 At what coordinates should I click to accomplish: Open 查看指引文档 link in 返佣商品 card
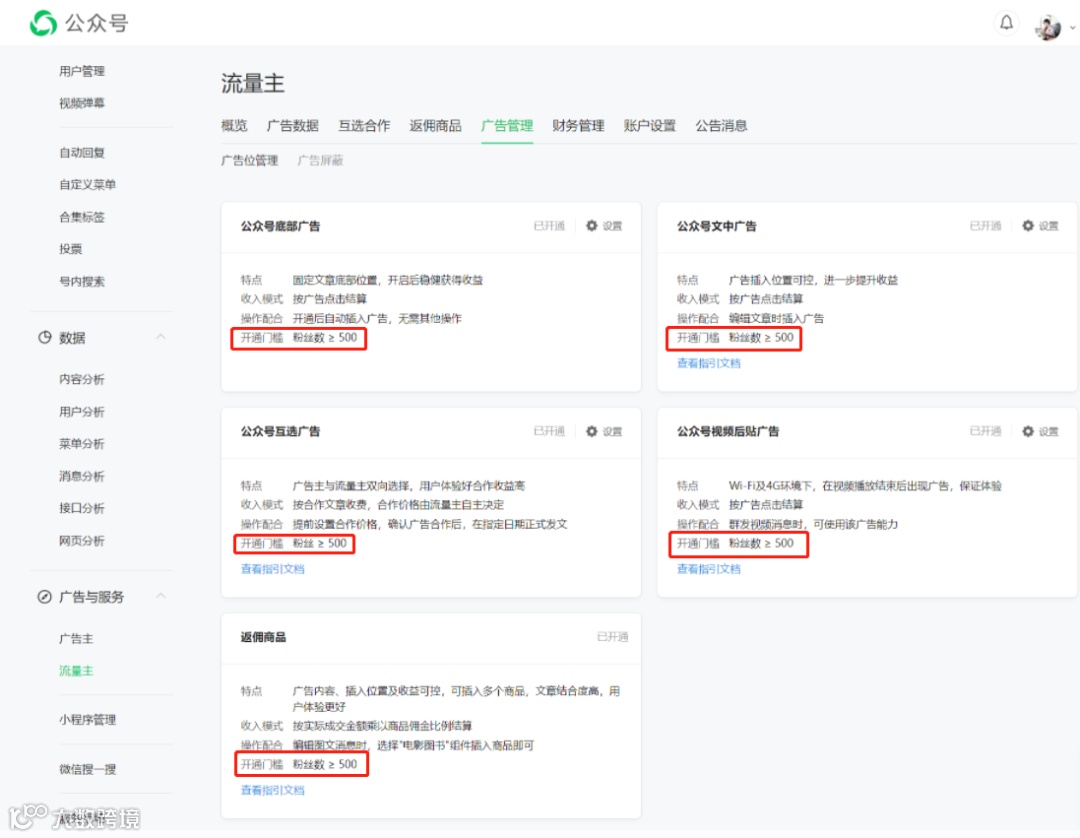pos(273,790)
